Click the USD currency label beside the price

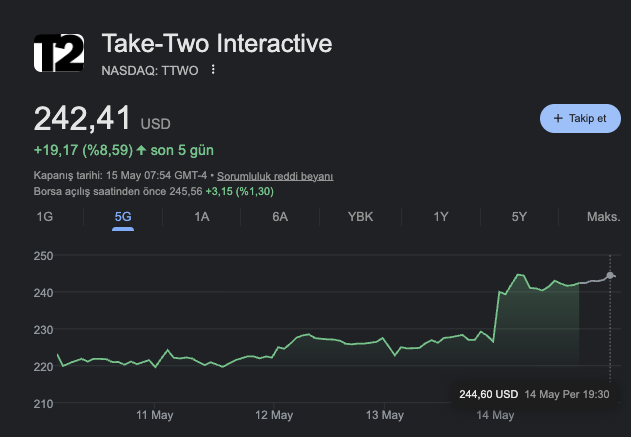tap(155, 124)
